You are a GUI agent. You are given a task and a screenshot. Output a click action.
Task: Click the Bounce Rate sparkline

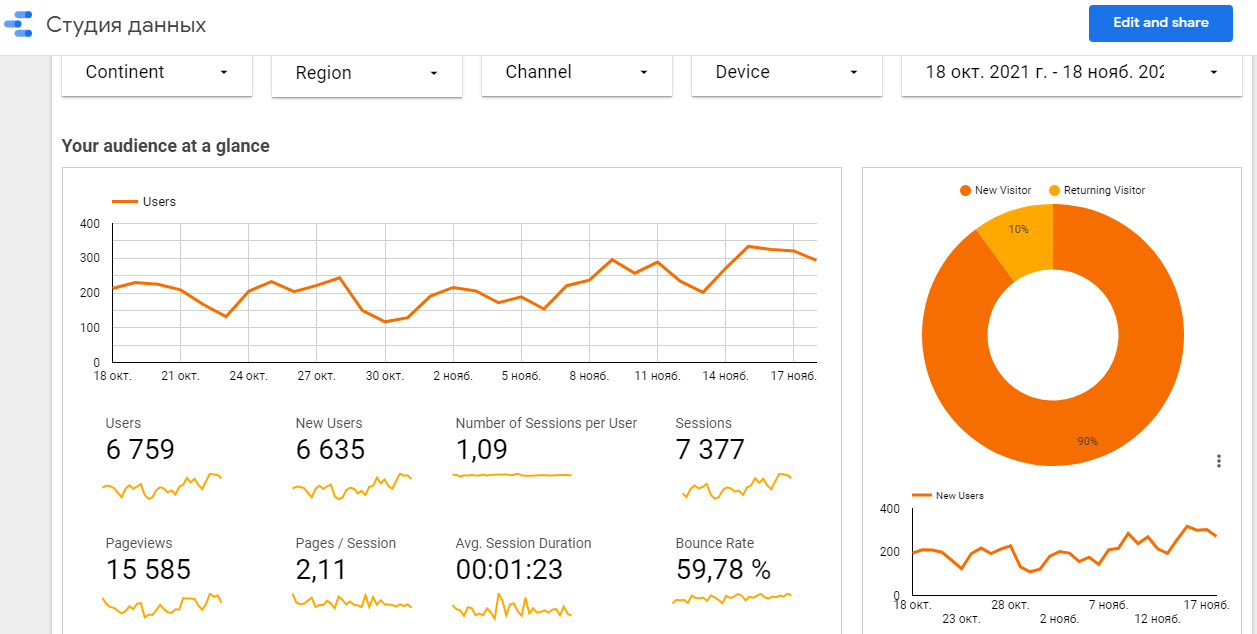pos(732,598)
